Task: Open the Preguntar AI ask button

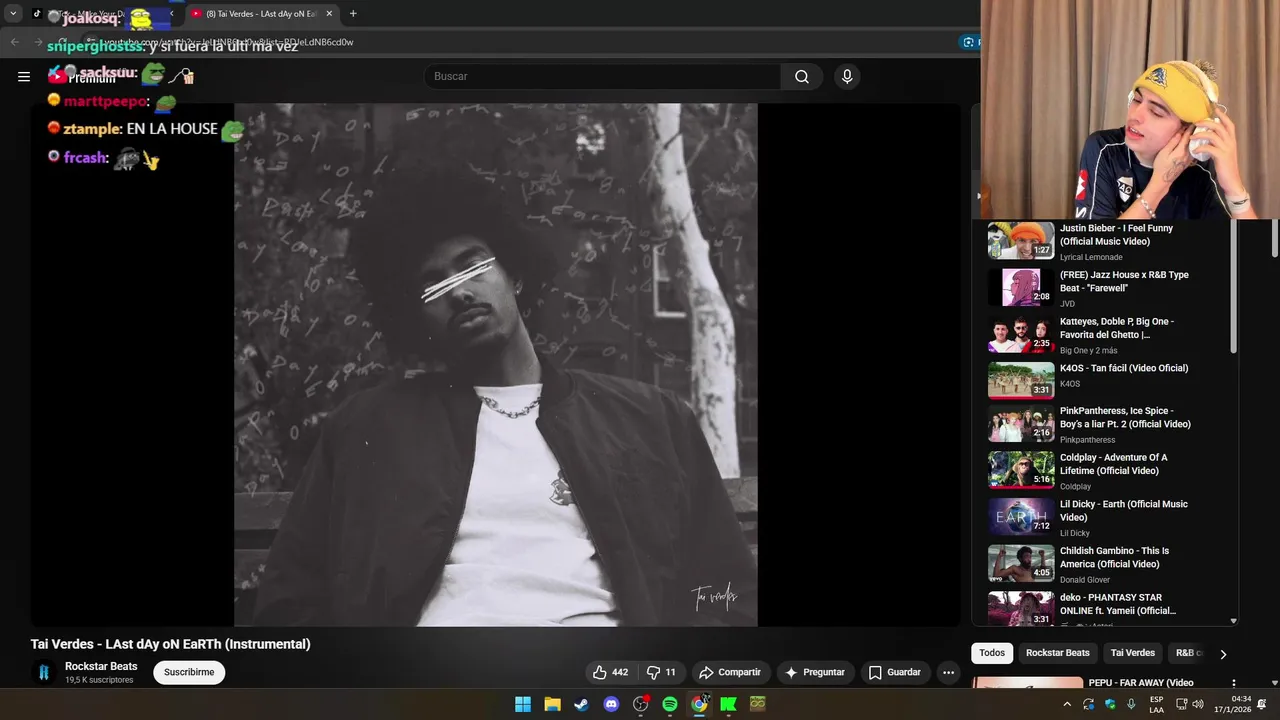Action: click(x=815, y=672)
